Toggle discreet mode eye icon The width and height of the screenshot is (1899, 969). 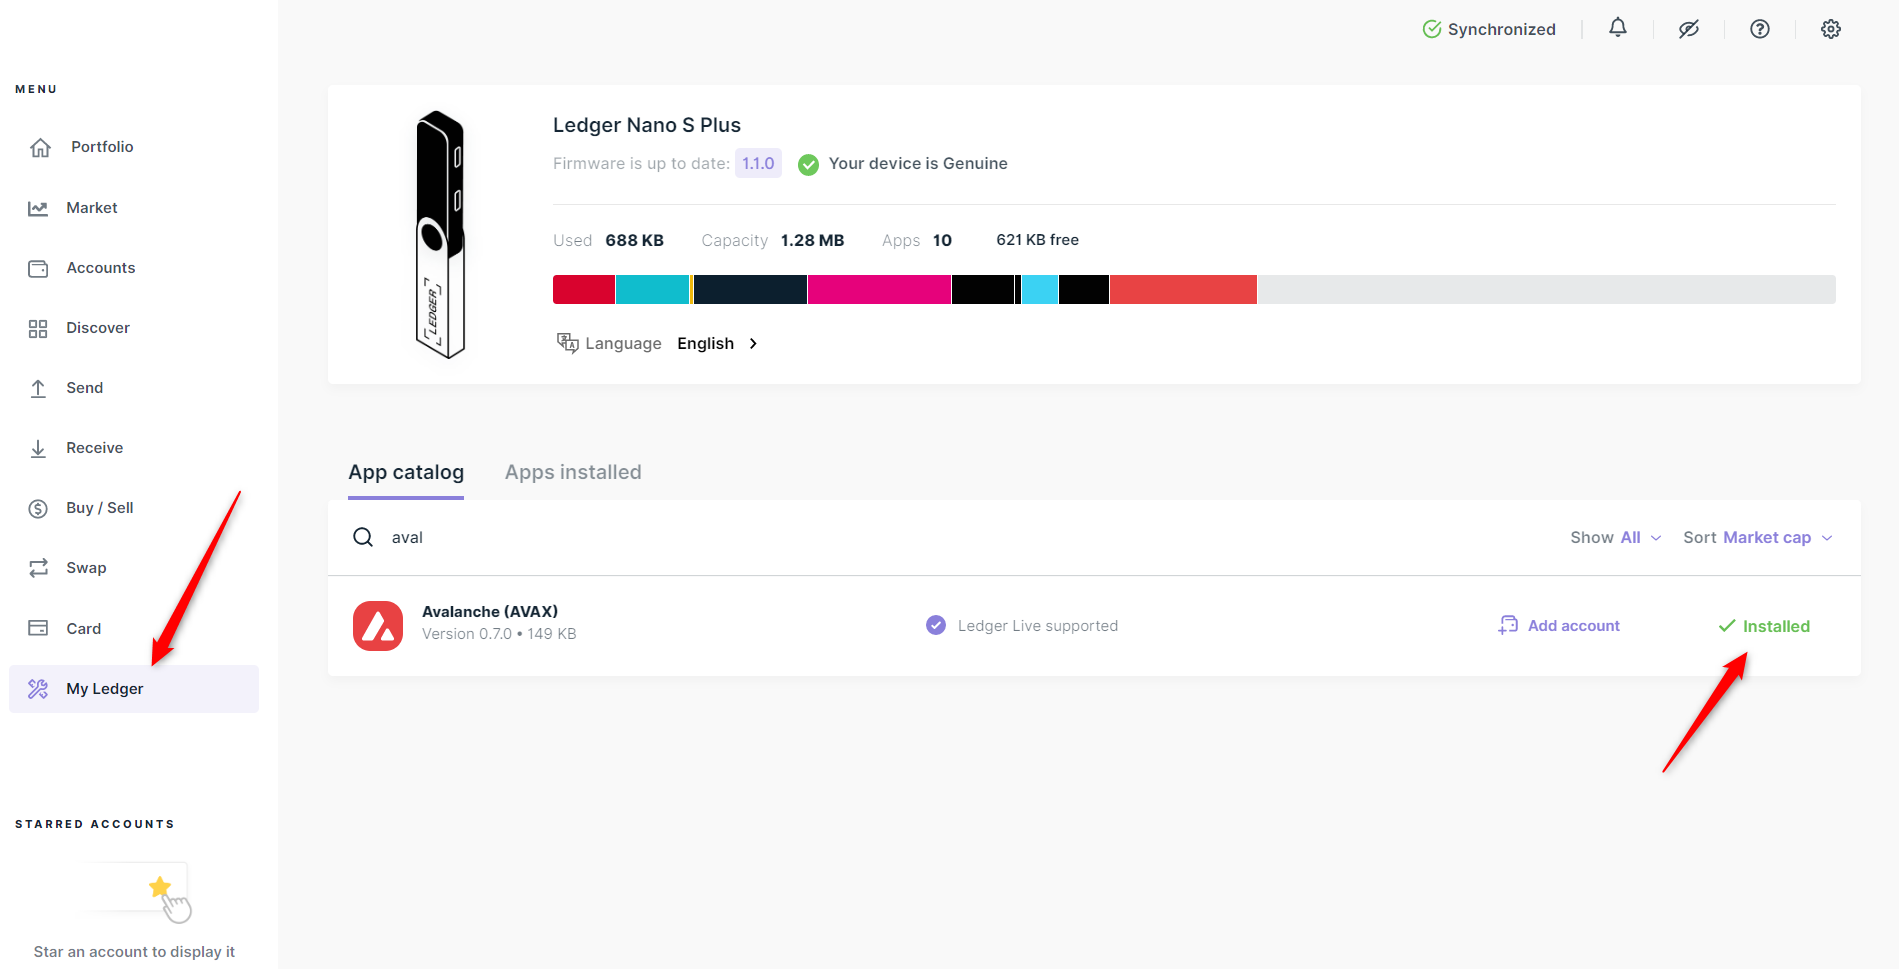(1688, 29)
